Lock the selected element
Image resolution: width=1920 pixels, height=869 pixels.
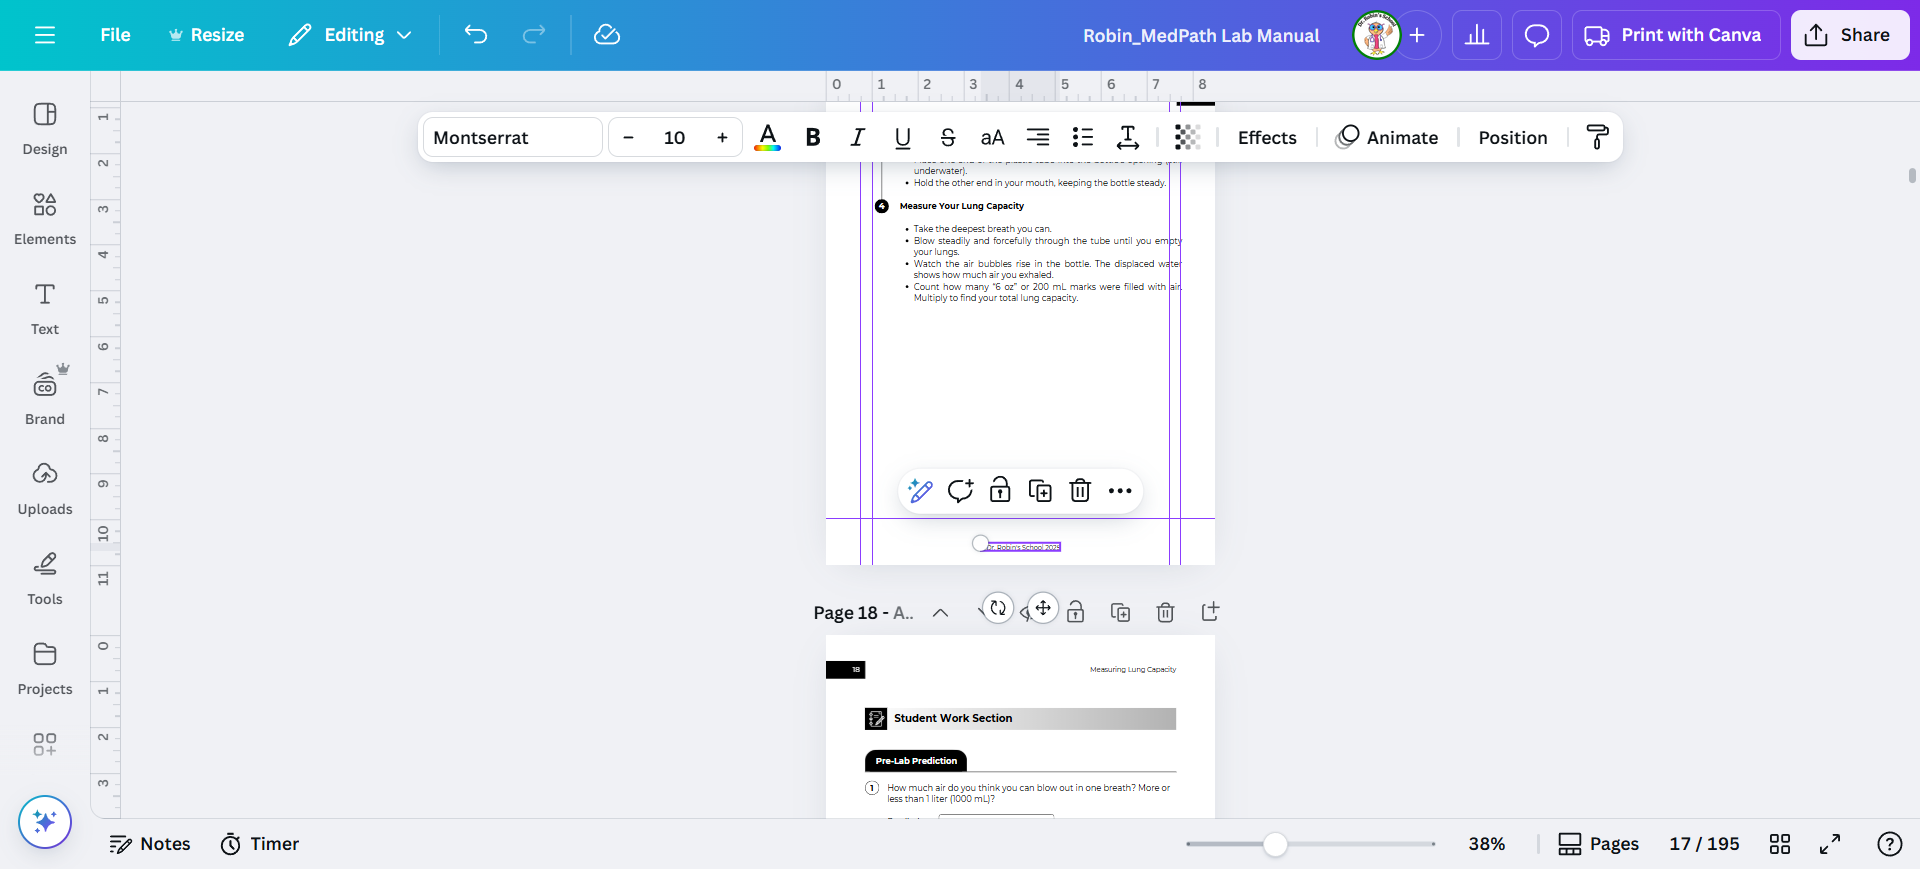(1000, 491)
